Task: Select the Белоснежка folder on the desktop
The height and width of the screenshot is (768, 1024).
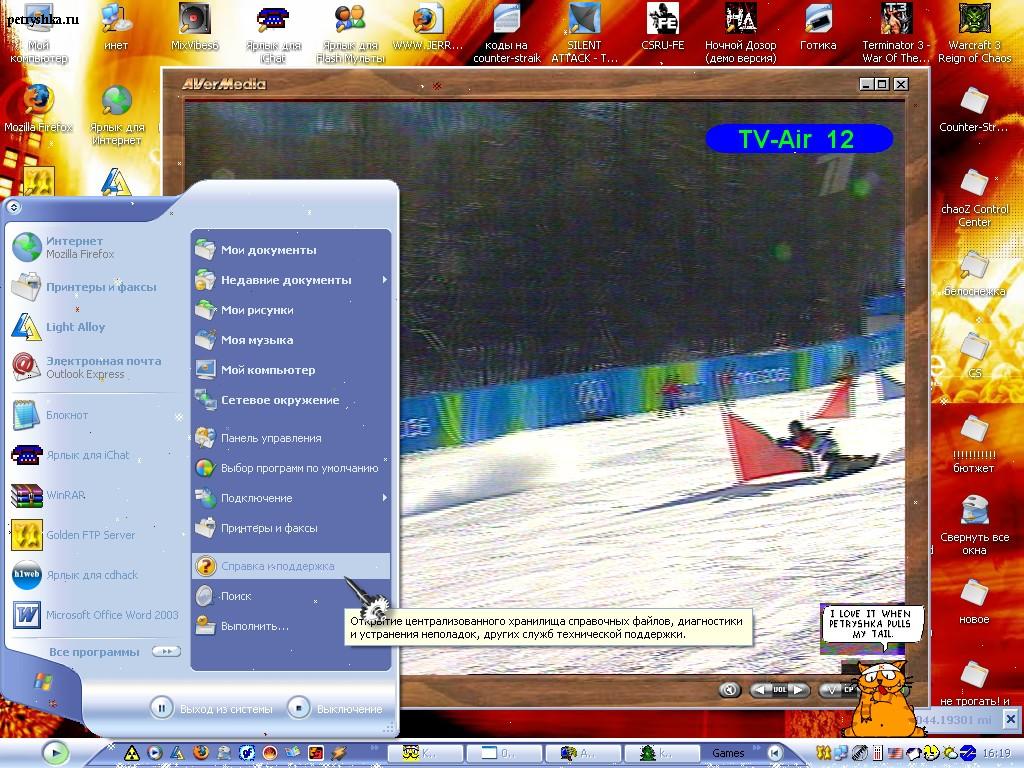Action: point(974,273)
